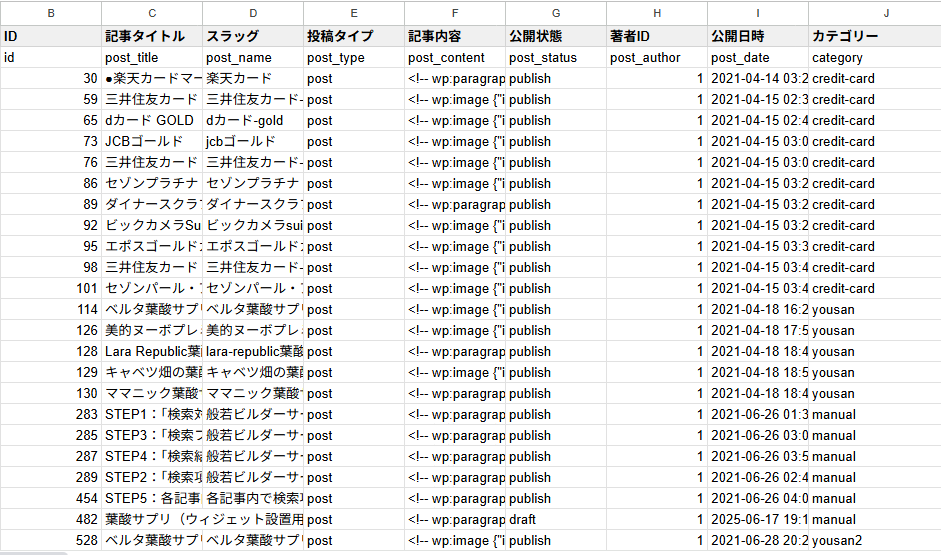The image size is (941, 555).
Task: Click date cell 2025-06-17 19:1
Action: point(757,520)
